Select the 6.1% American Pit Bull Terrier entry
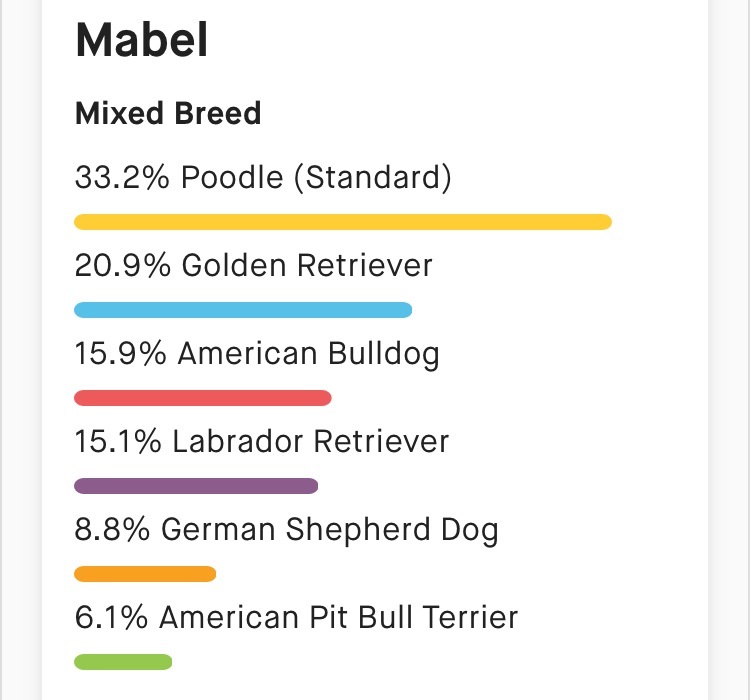The width and height of the screenshot is (750, 700). click(x=297, y=617)
